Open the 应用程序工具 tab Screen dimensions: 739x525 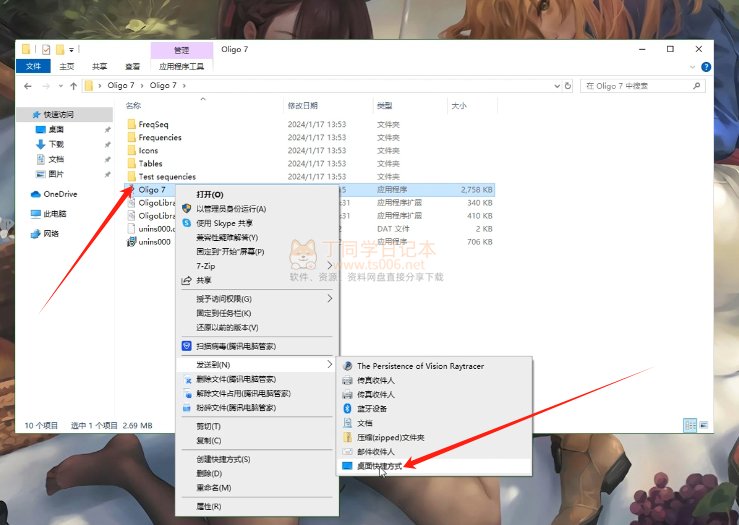(181, 66)
